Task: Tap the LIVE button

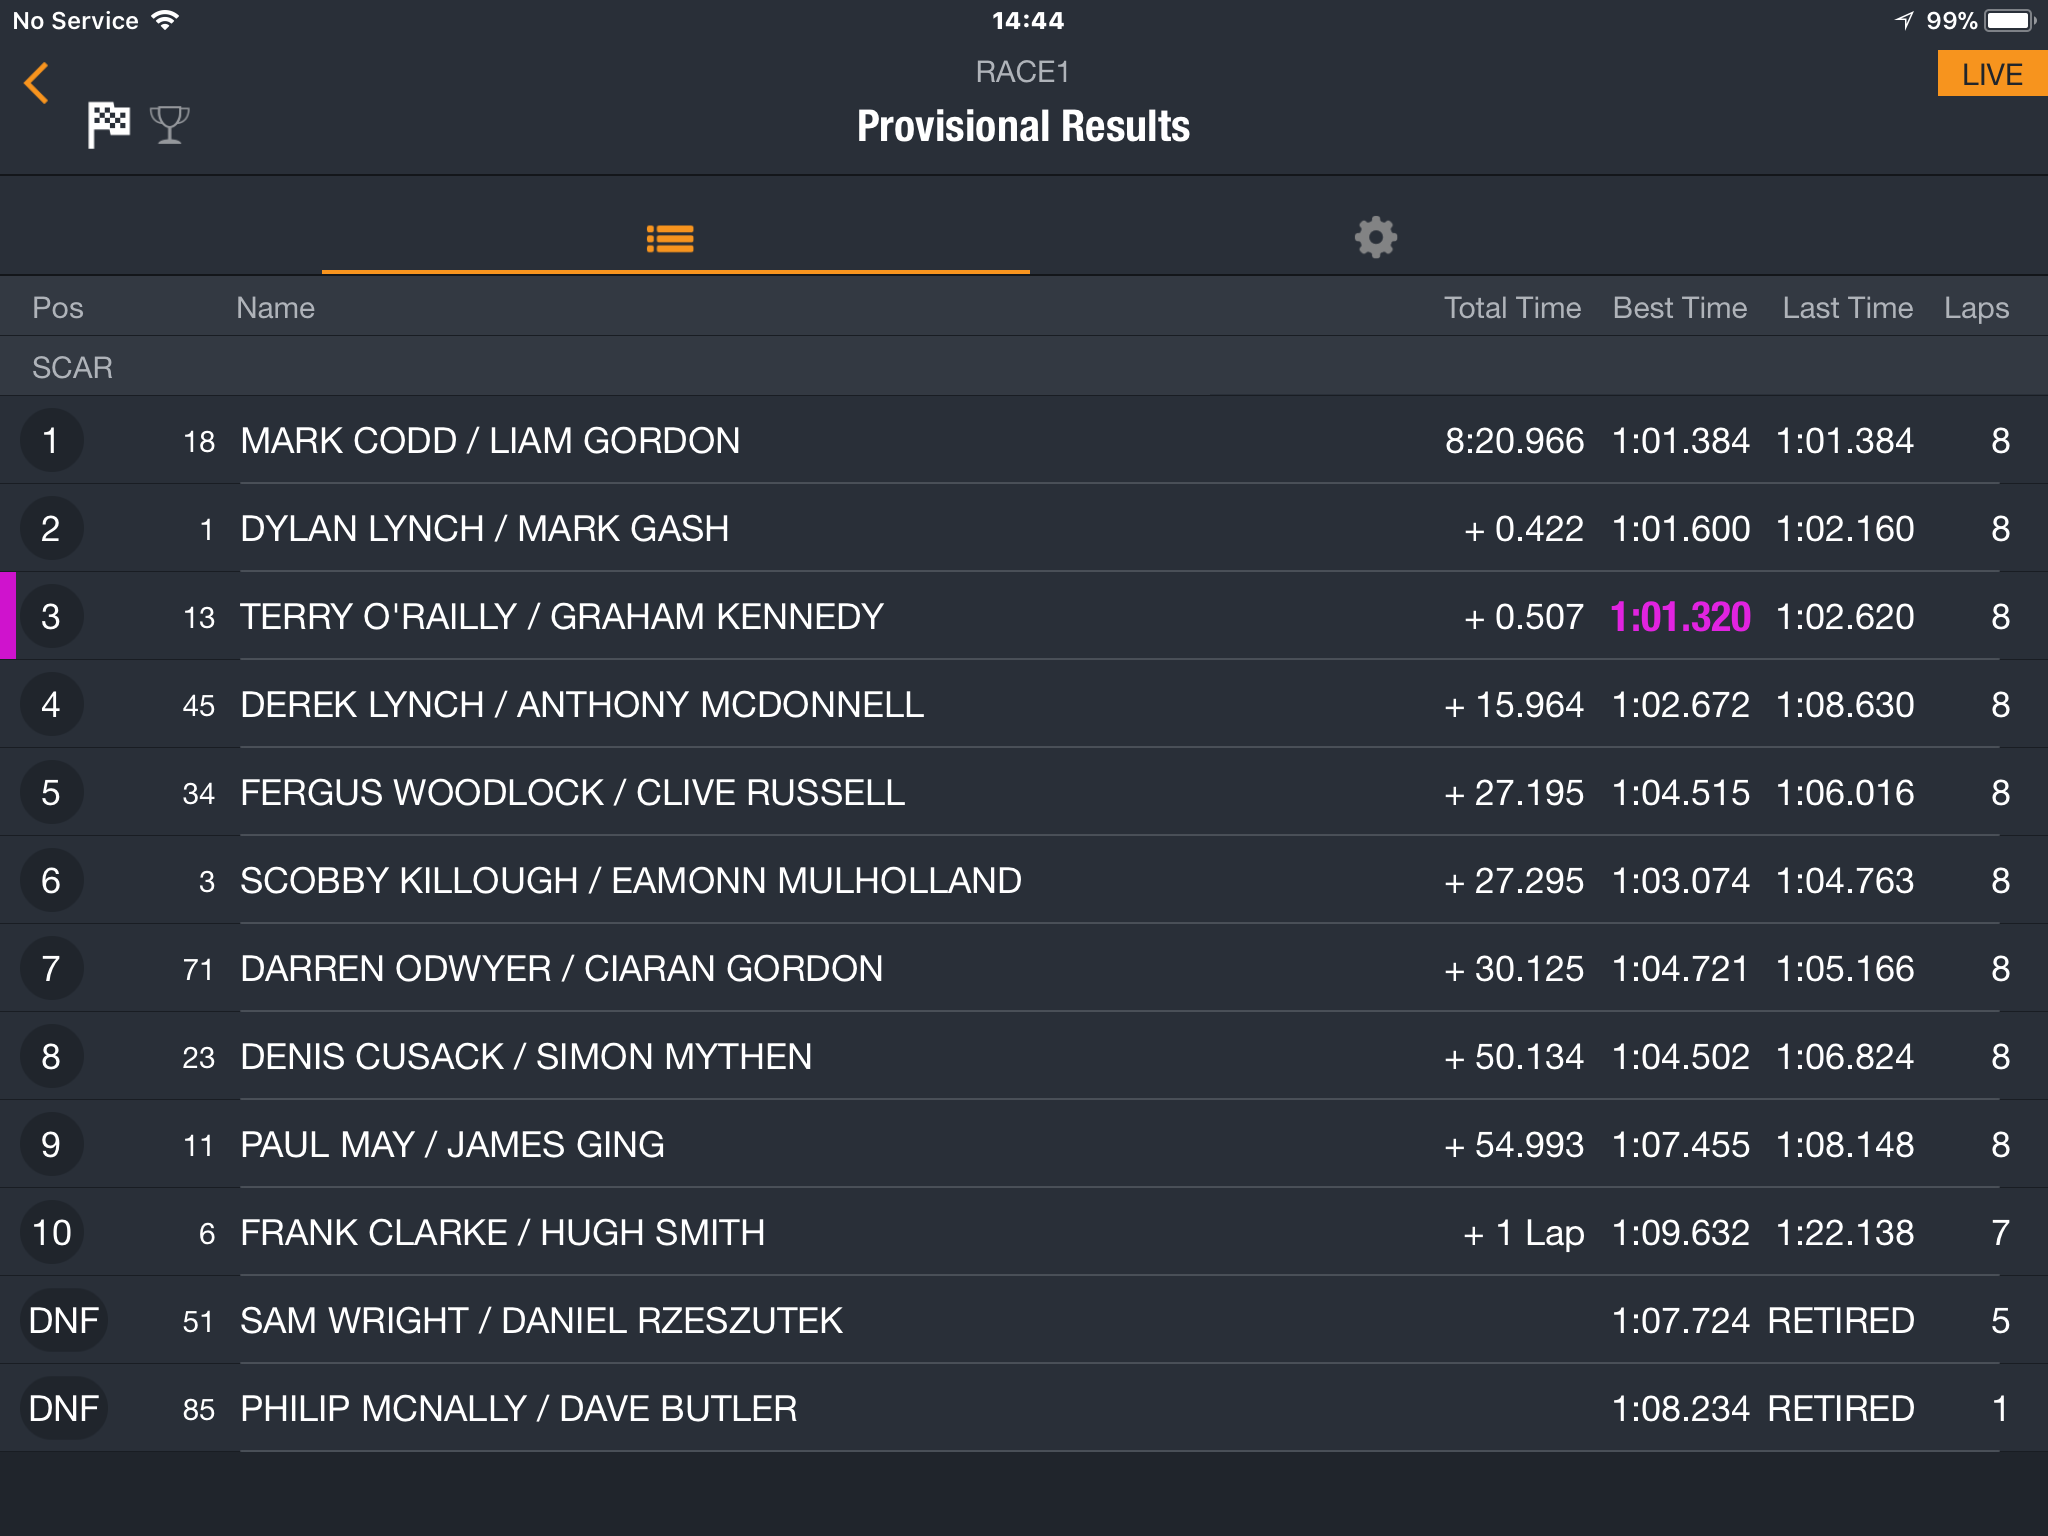Action: coord(1992,74)
